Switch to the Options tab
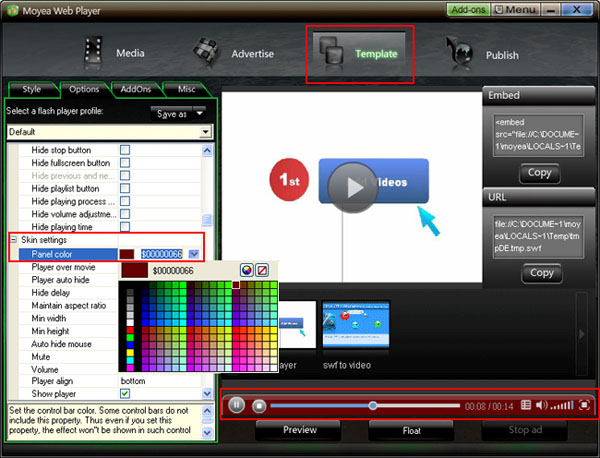600x458 pixels. [84, 89]
